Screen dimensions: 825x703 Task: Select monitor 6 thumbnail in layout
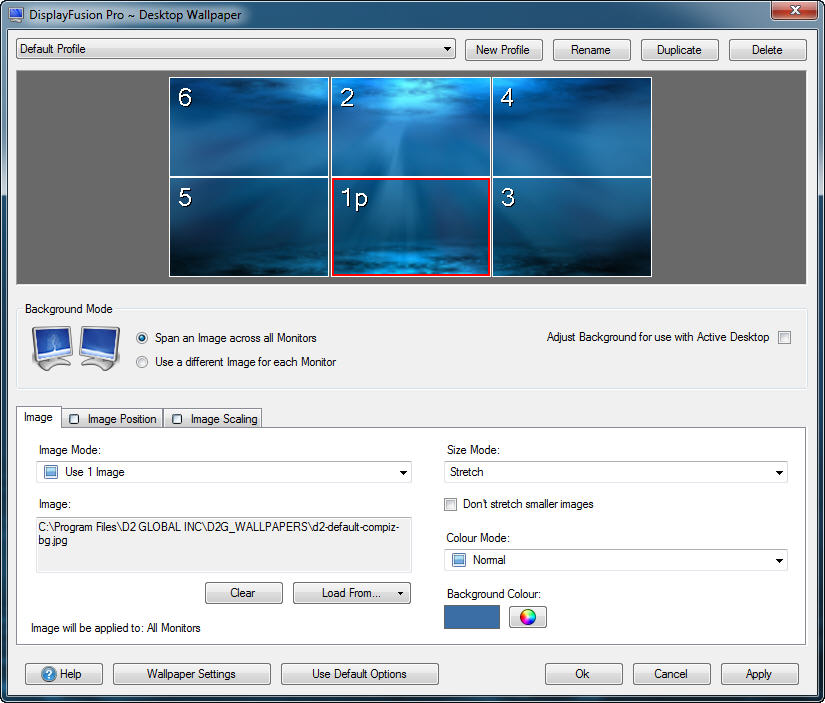pos(249,127)
